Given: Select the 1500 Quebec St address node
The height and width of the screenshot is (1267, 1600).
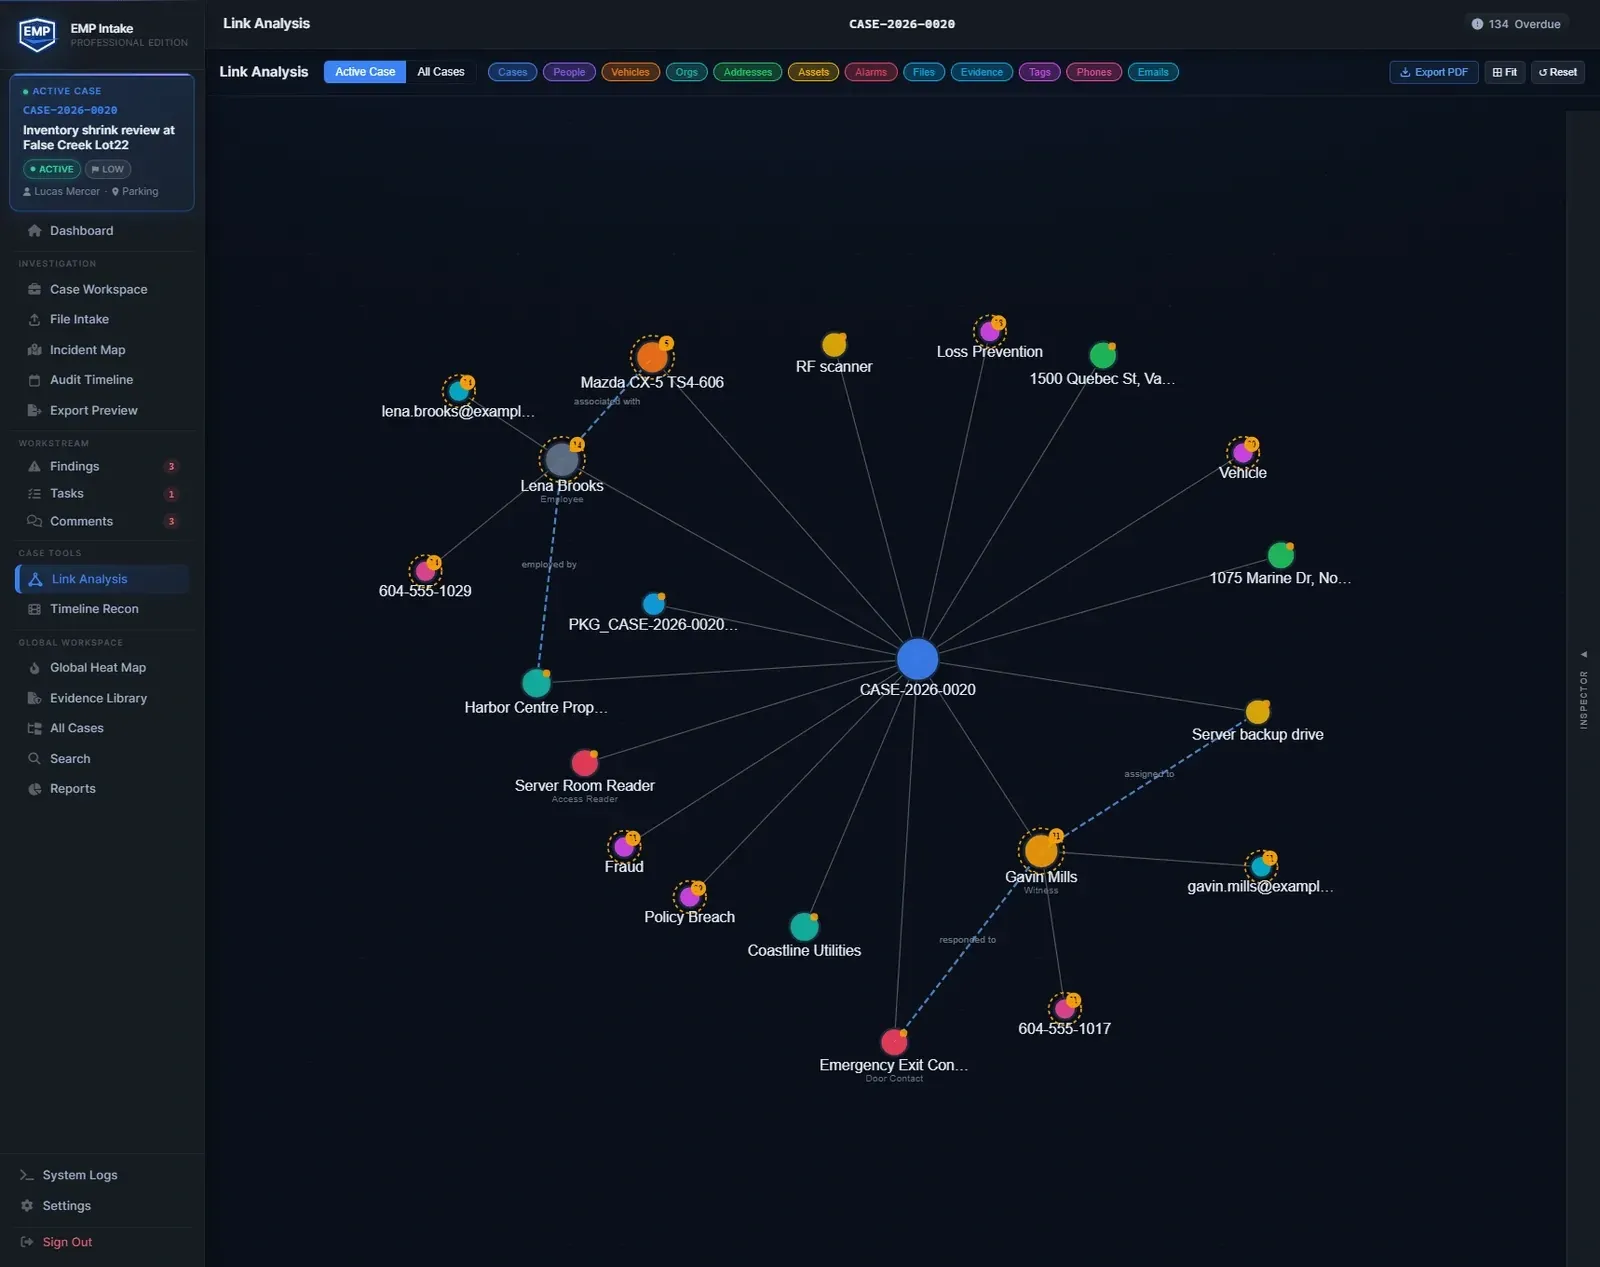Looking at the screenshot, I should pyautogui.click(x=1102, y=355).
